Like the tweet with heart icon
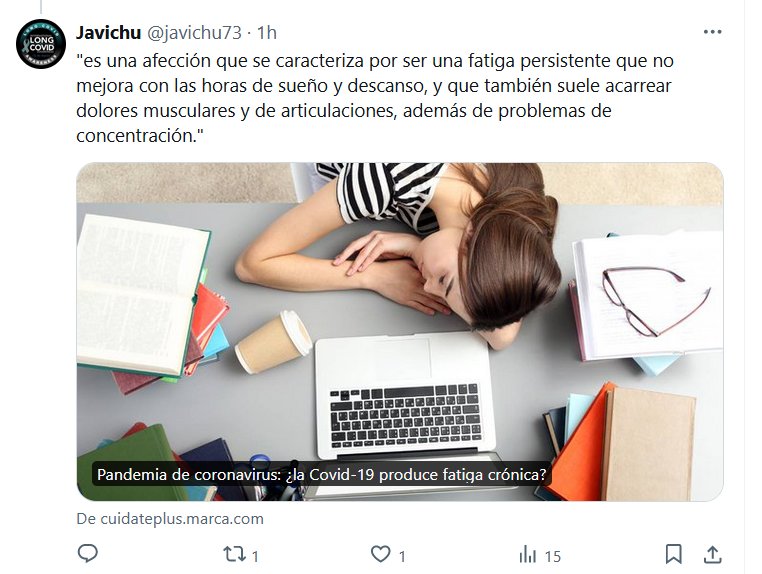The height and width of the screenshot is (574, 762). pyautogui.click(x=381, y=554)
